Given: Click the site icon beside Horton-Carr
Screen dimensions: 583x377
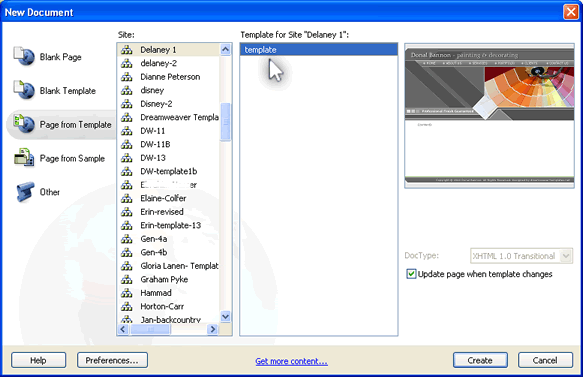Looking at the screenshot, I should [x=127, y=306].
